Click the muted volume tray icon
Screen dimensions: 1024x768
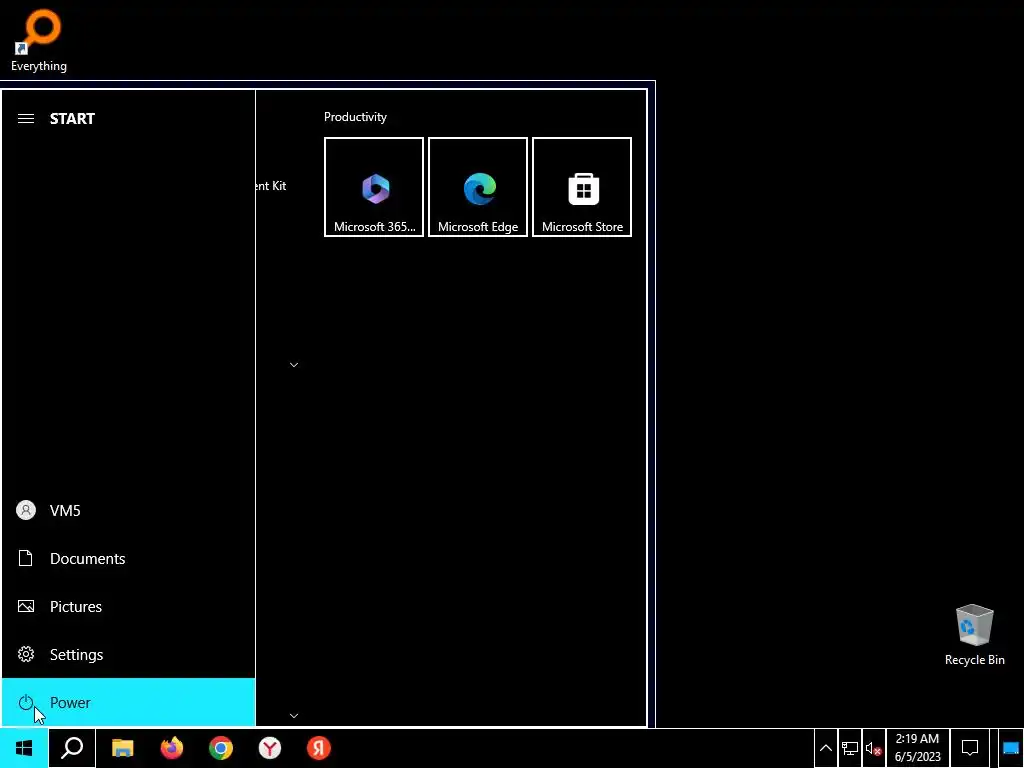coord(873,748)
